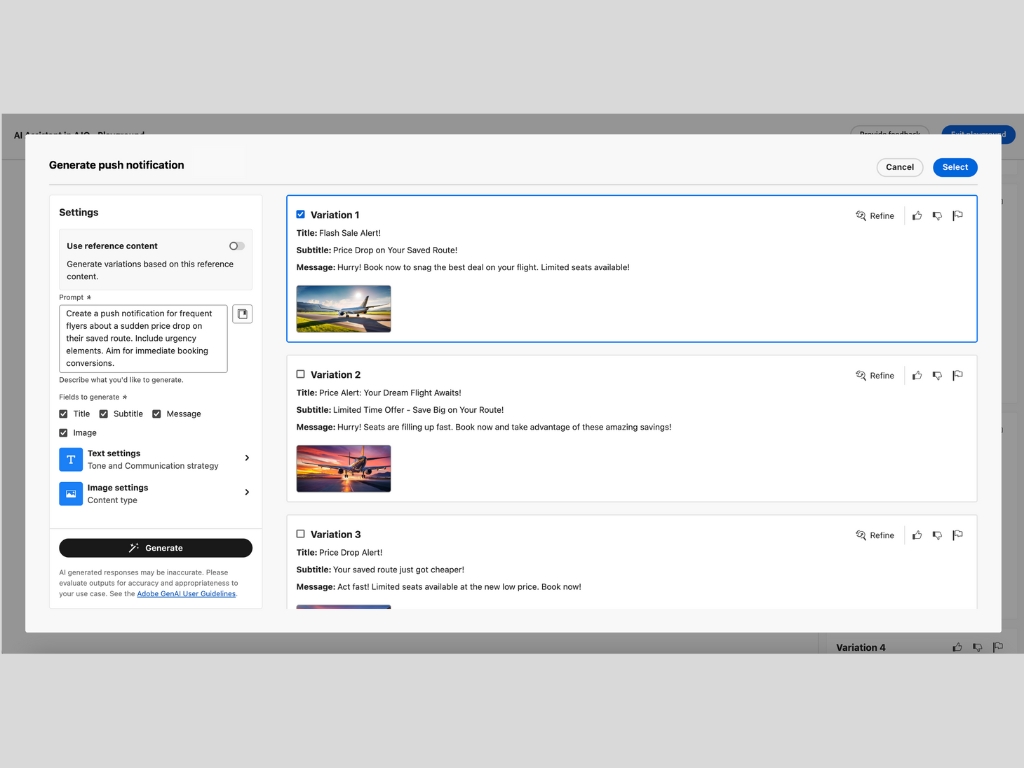Flag Variation 1 with the flag icon
The image size is (1024, 768).
(x=957, y=216)
